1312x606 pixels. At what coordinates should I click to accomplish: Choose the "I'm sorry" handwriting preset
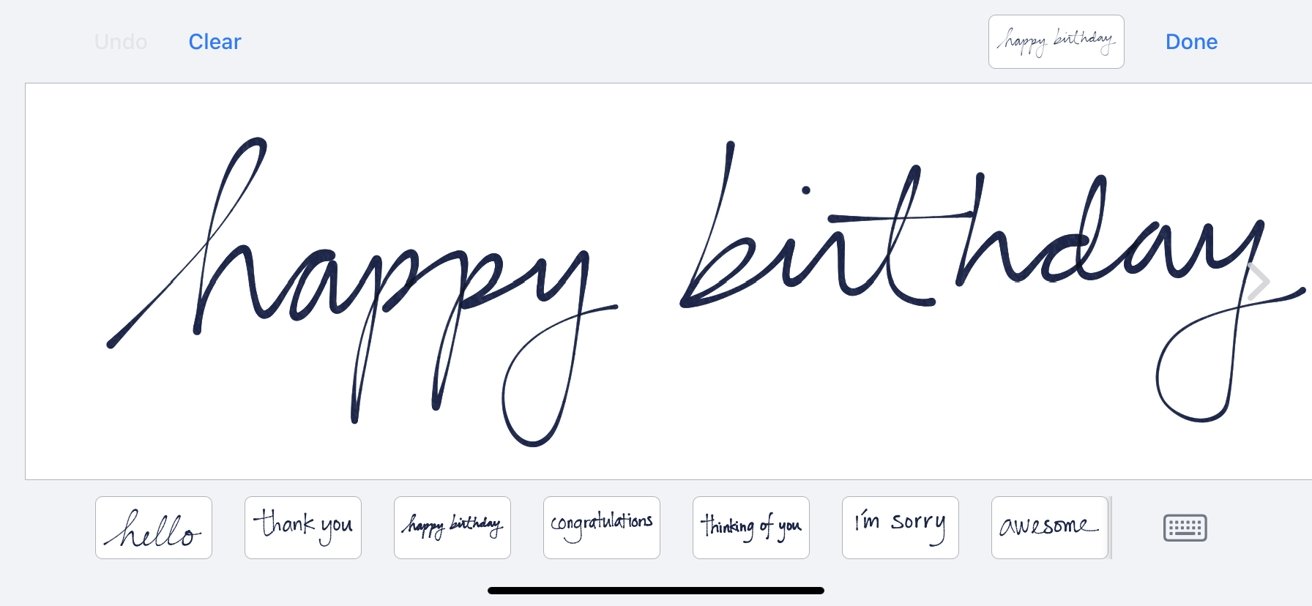tap(900, 527)
